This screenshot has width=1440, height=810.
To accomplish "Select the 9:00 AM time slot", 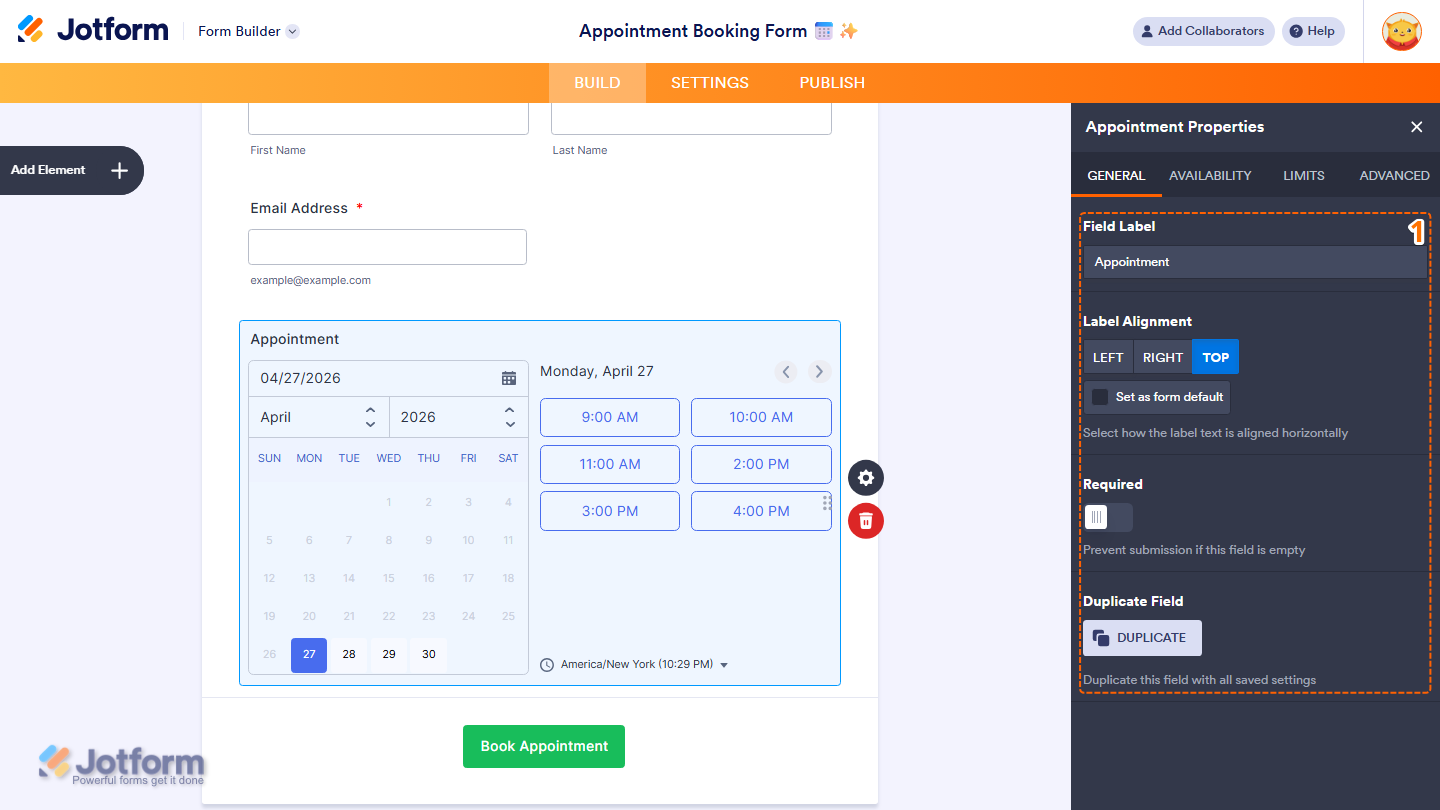I will click(609, 417).
